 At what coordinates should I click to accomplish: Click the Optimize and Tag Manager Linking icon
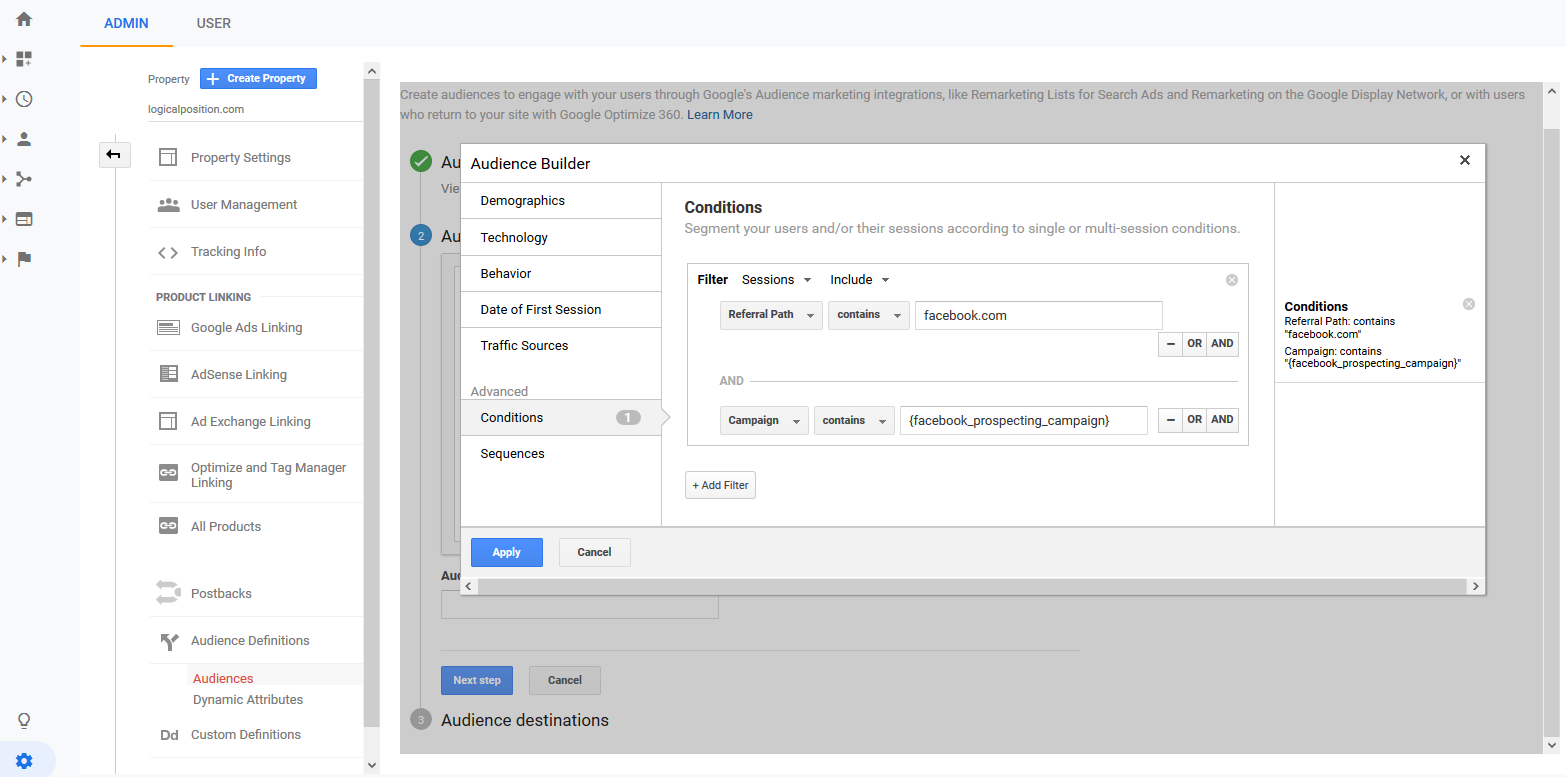tap(168, 473)
